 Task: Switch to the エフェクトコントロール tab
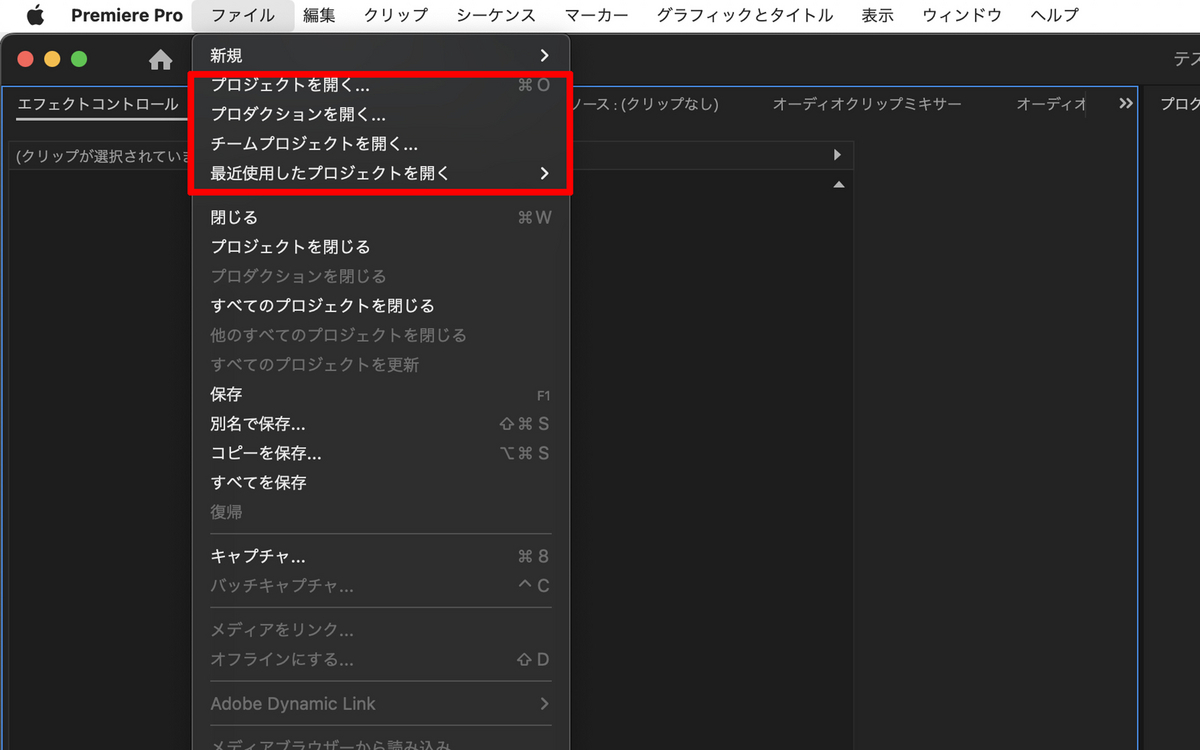[x=98, y=104]
